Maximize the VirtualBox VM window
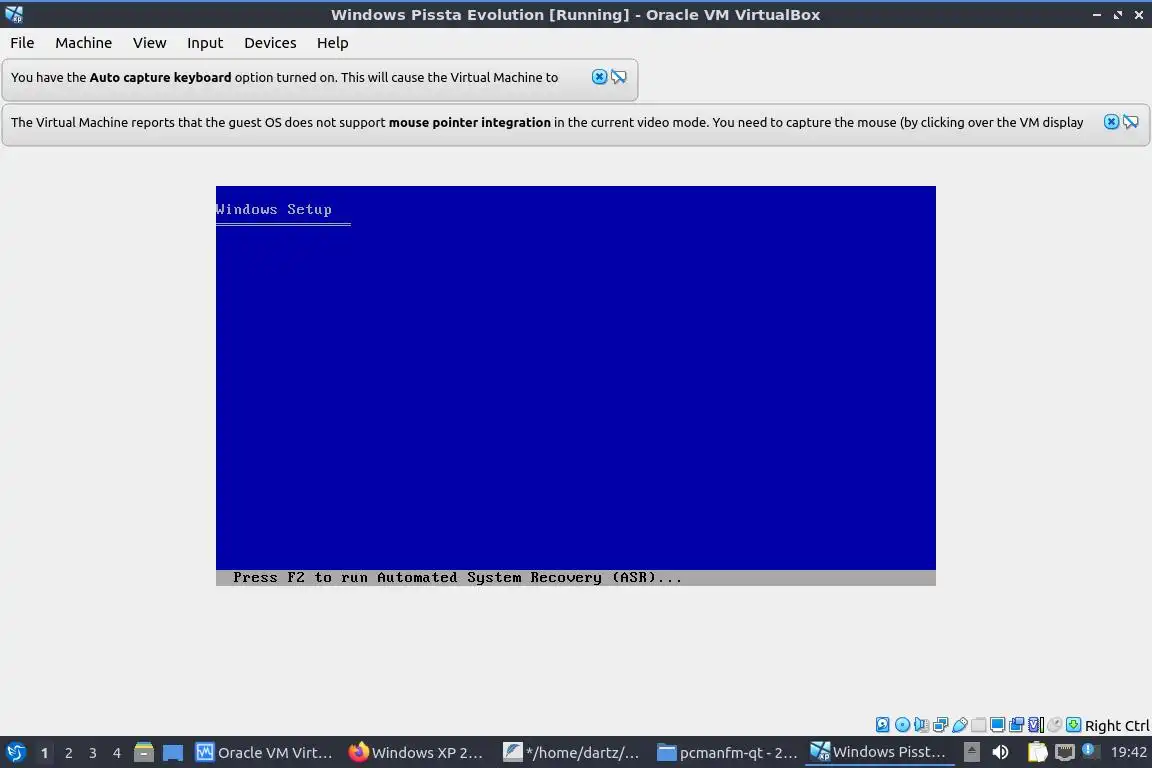This screenshot has width=1152, height=768. click(x=1117, y=15)
